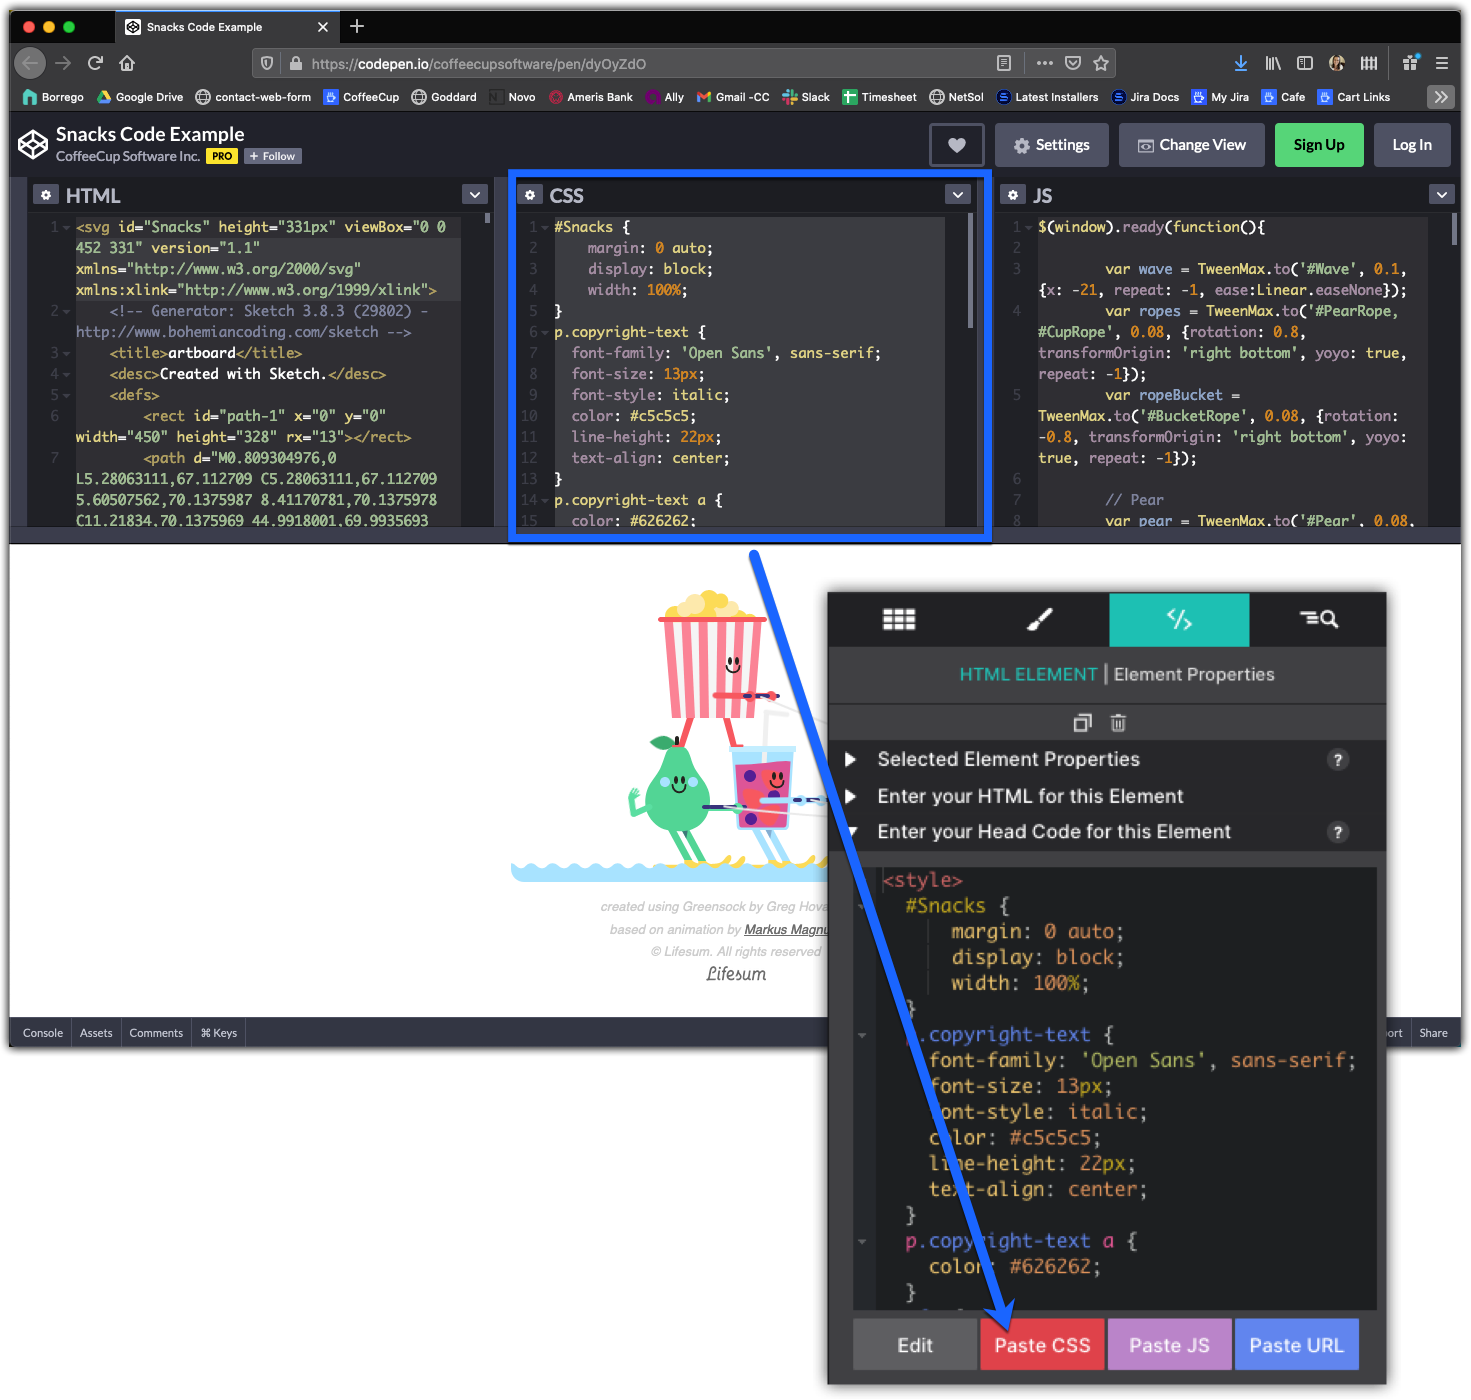Open a new browser tab plus
The height and width of the screenshot is (1400, 1471).
click(x=357, y=26)
